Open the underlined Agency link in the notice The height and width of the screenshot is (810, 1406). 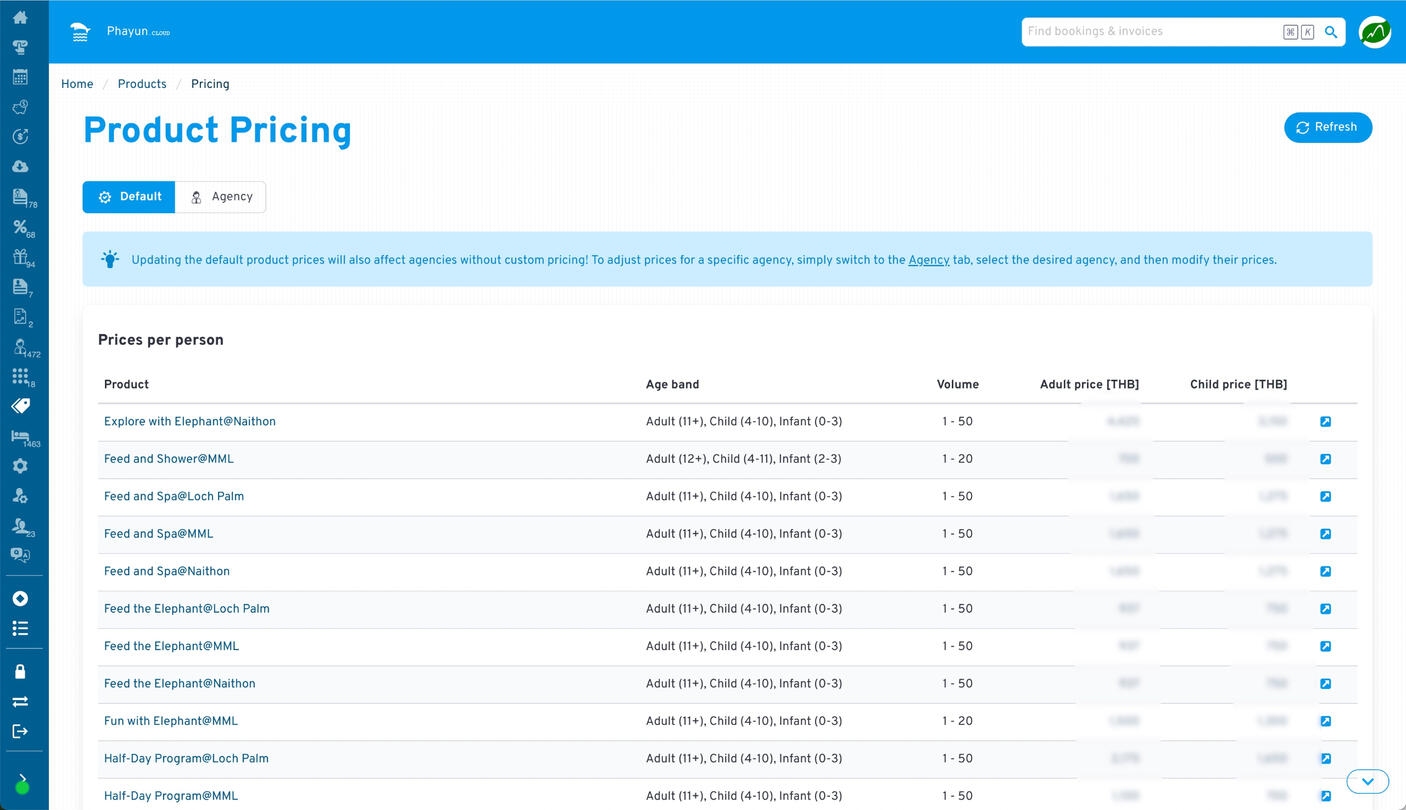coord(929,260)
